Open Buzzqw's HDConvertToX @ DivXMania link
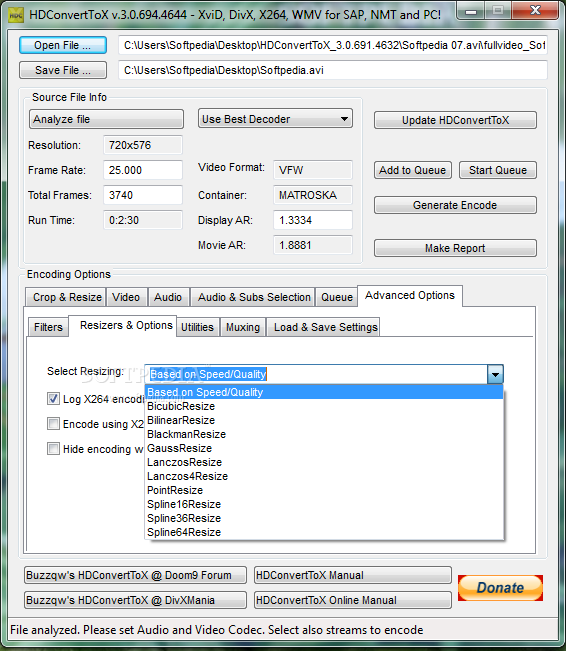This screenshot has height=651, width=566. [135, 600]
